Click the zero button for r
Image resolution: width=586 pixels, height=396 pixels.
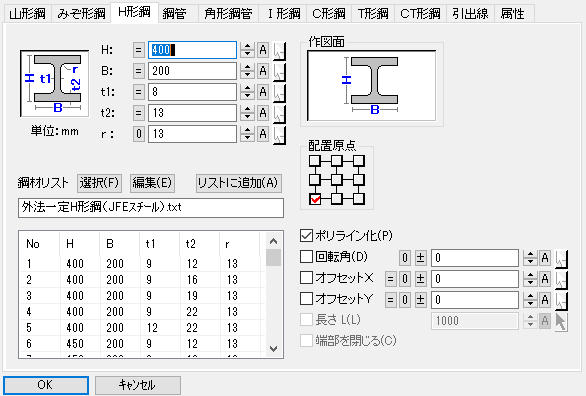coord(139,134)
